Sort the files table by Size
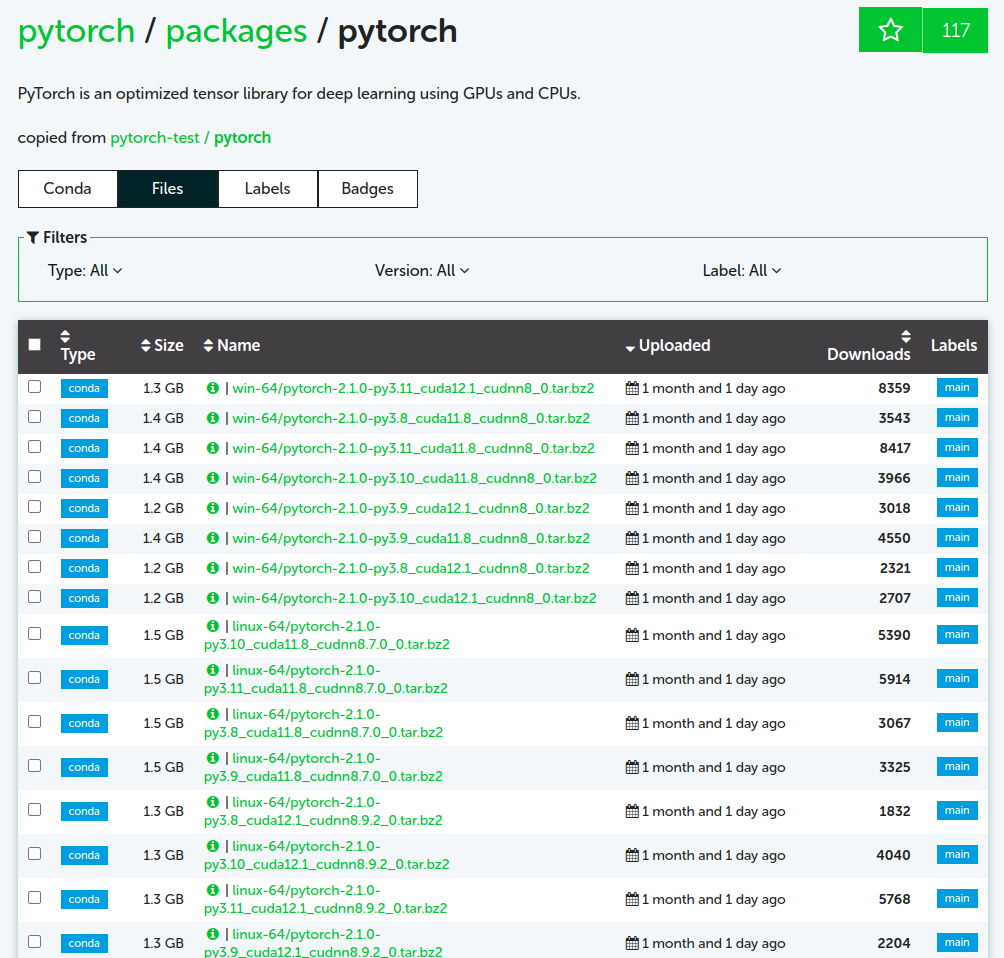This screenshot has height=958, width=1004. coord(162,346)
